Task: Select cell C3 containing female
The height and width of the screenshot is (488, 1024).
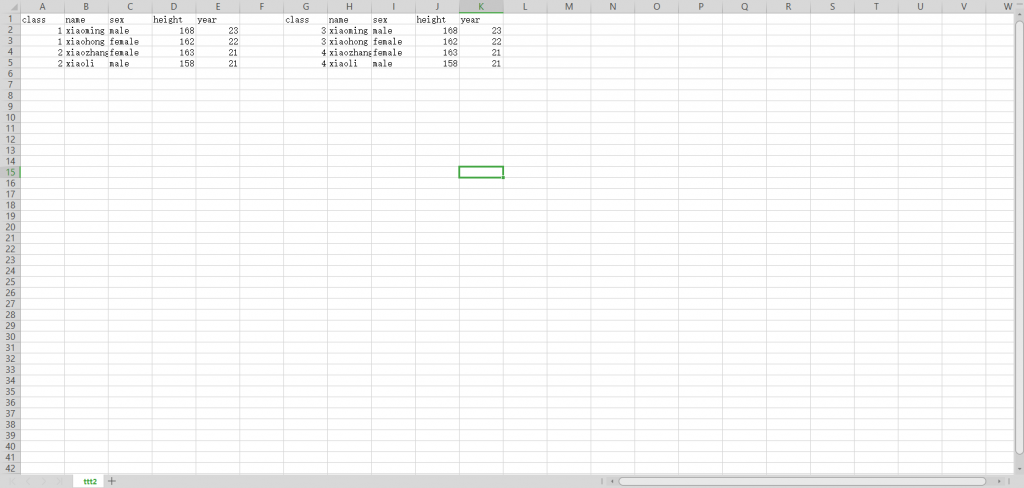Action: click(130, 42)
